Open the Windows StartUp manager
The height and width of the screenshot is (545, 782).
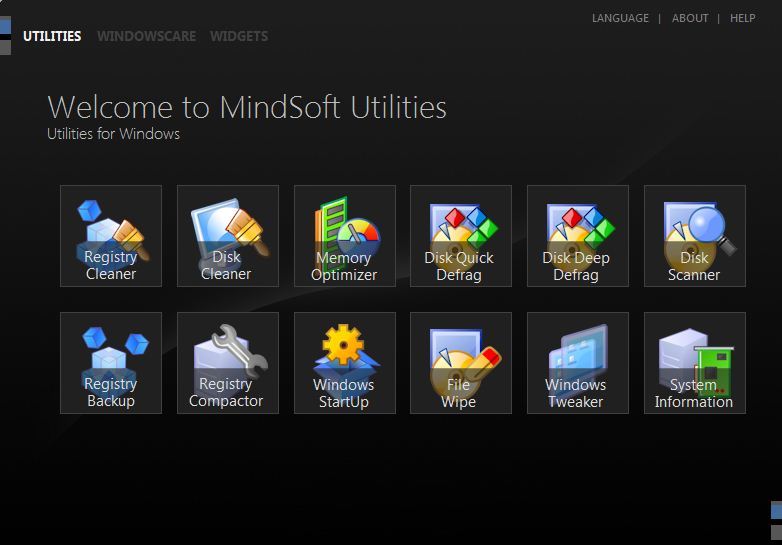(345, 363)
